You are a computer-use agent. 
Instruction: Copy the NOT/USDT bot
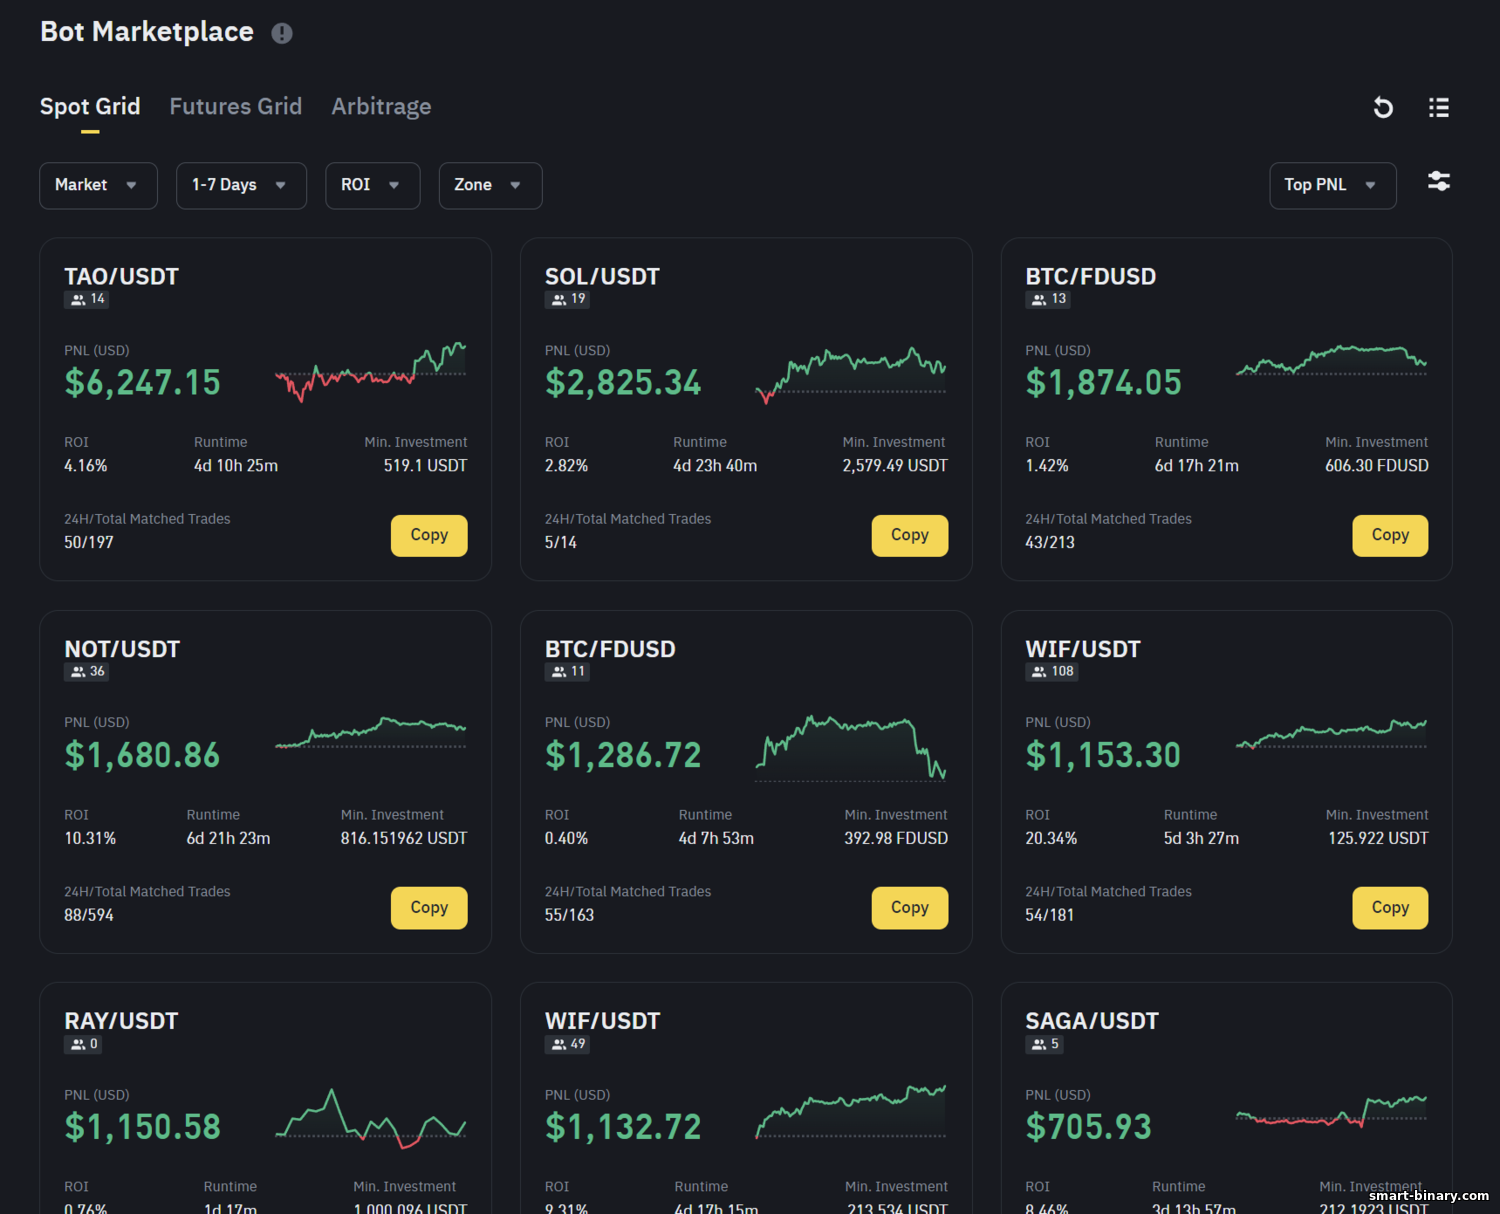429,908
